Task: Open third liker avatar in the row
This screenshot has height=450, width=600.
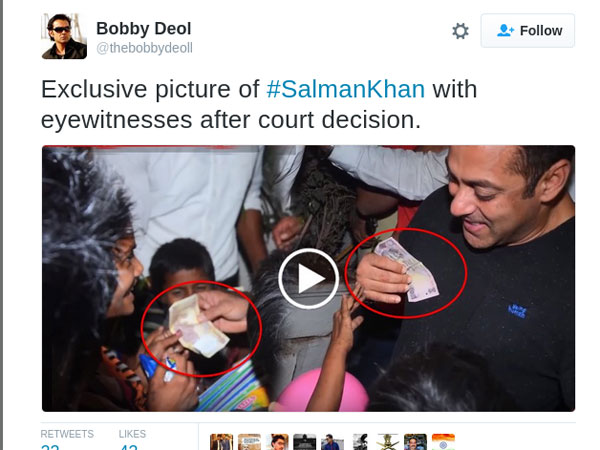Action: tap(277, 441)
